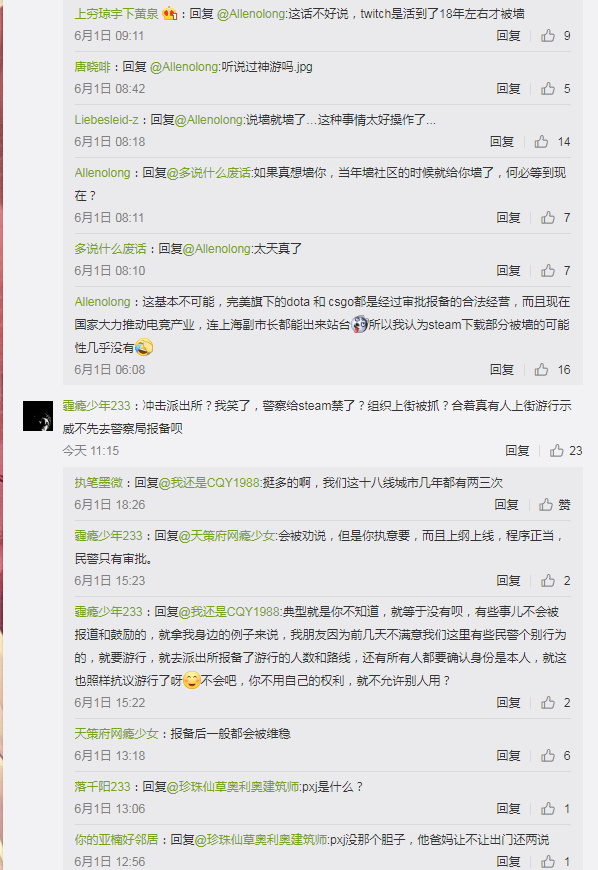Thumbs-up Allenolong's 06:08 comment with 16 likes
This screenshot has height=870, width=598.
541,370
